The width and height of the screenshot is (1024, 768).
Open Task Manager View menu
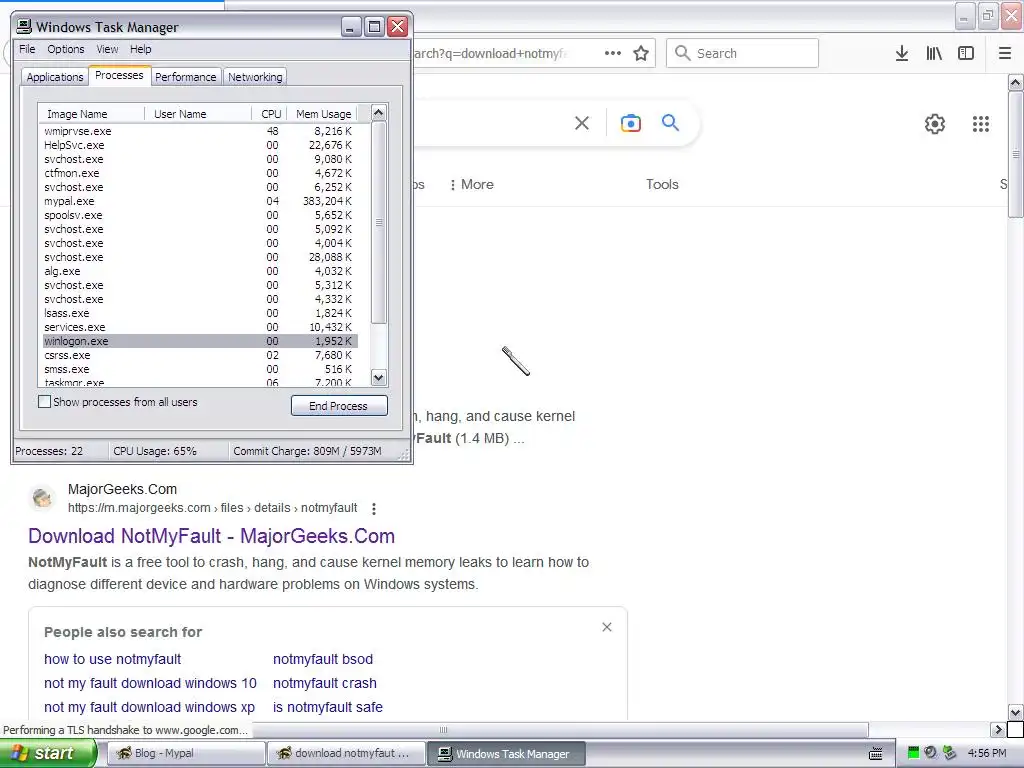(x=108, y=49)
